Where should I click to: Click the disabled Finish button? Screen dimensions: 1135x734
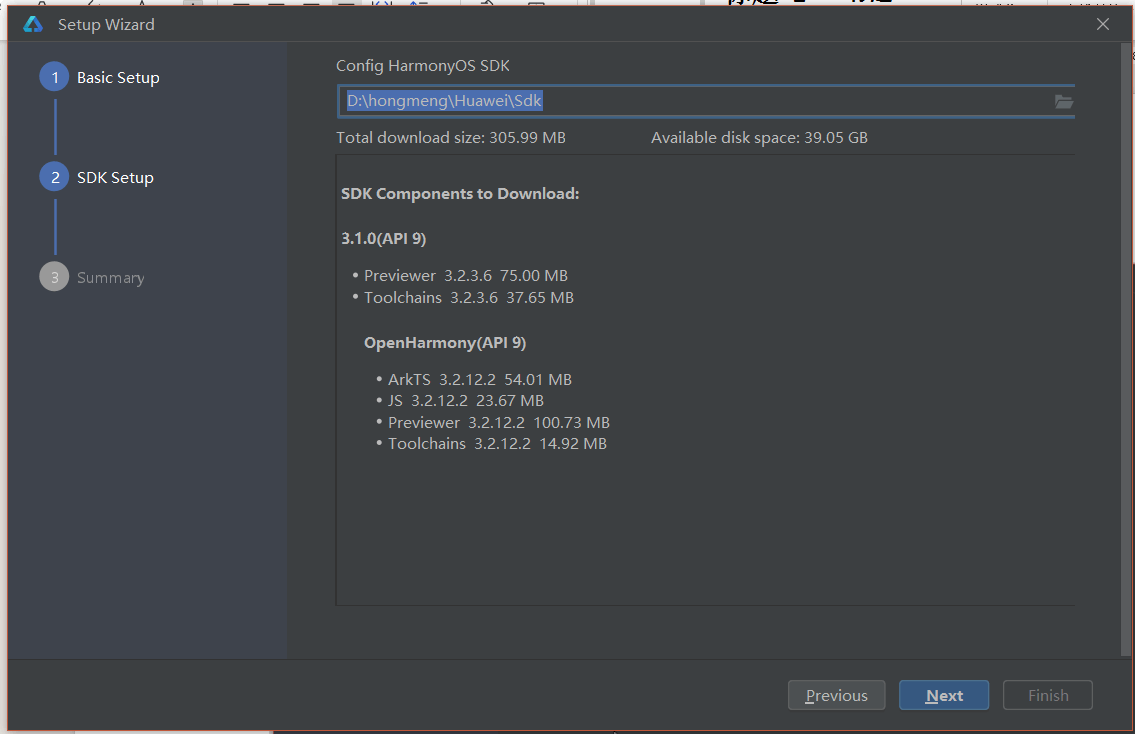[x=1047, y=695]
